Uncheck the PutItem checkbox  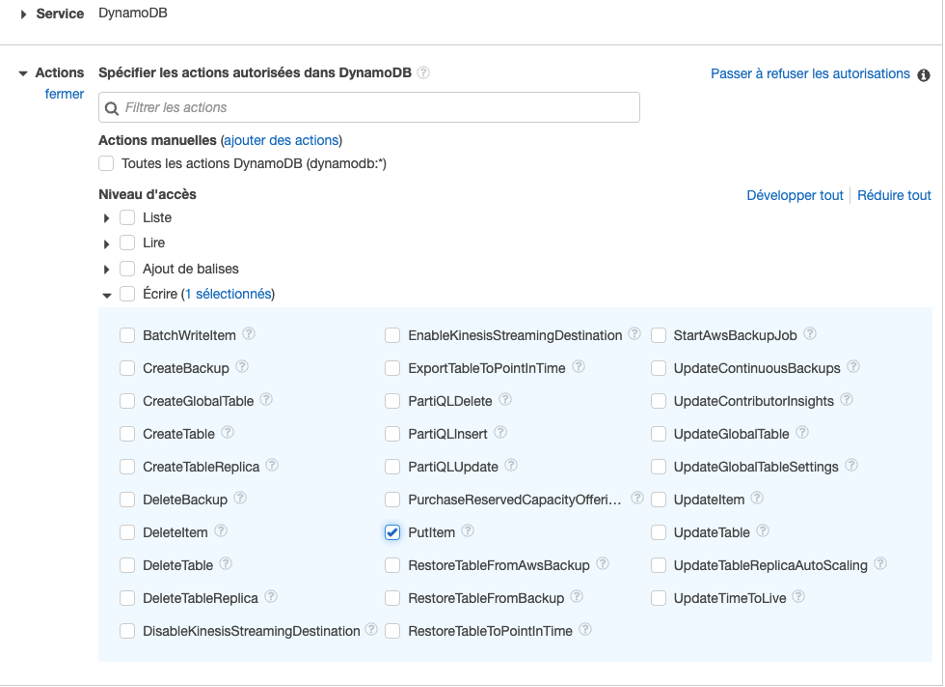[x=392, y=532]
